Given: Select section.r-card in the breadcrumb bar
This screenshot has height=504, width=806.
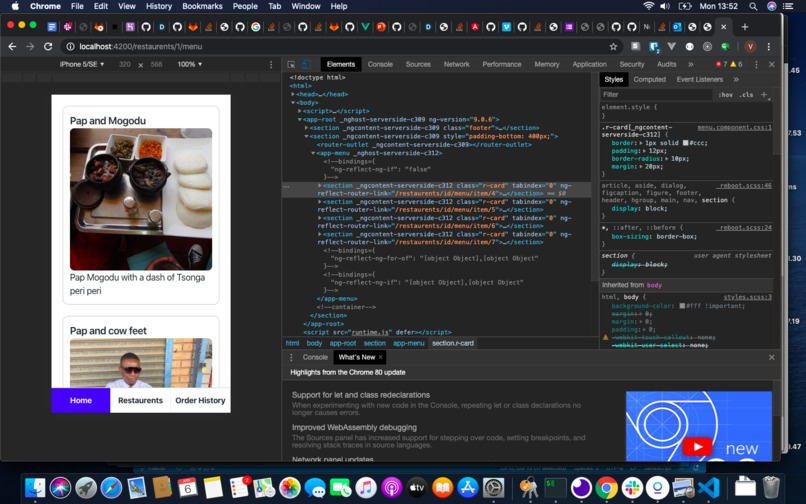Looking at the screenshot, I should point(453,343).
